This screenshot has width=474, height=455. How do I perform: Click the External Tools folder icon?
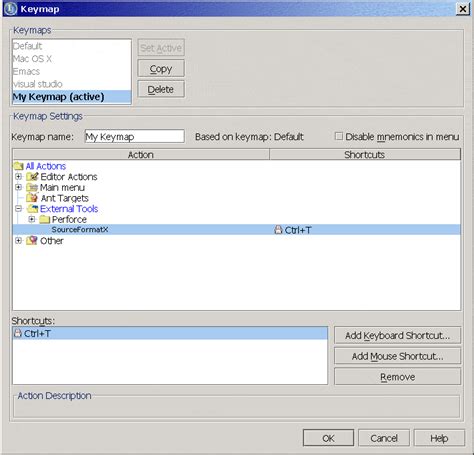33,209
